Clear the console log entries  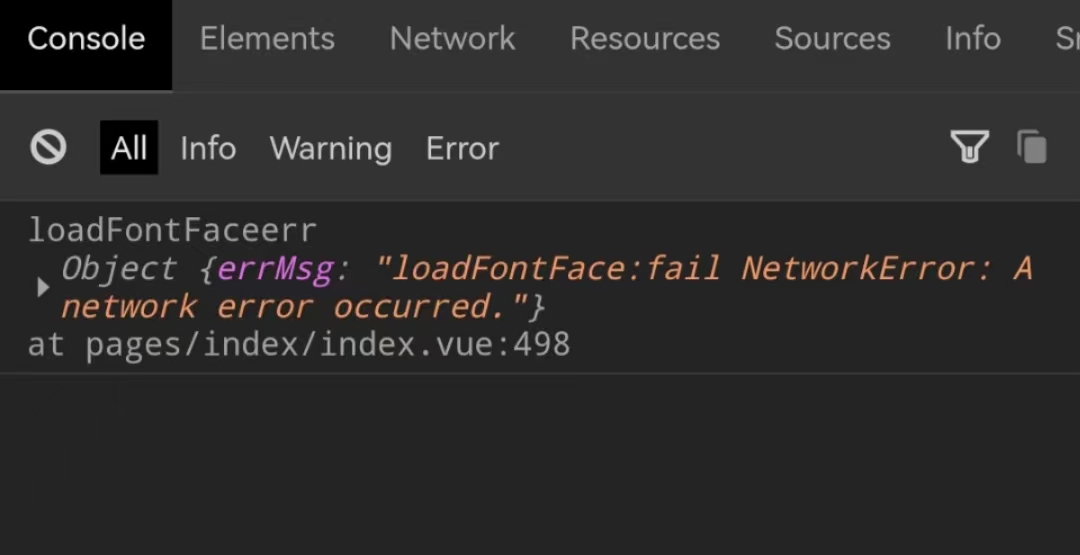click(48, 148)
